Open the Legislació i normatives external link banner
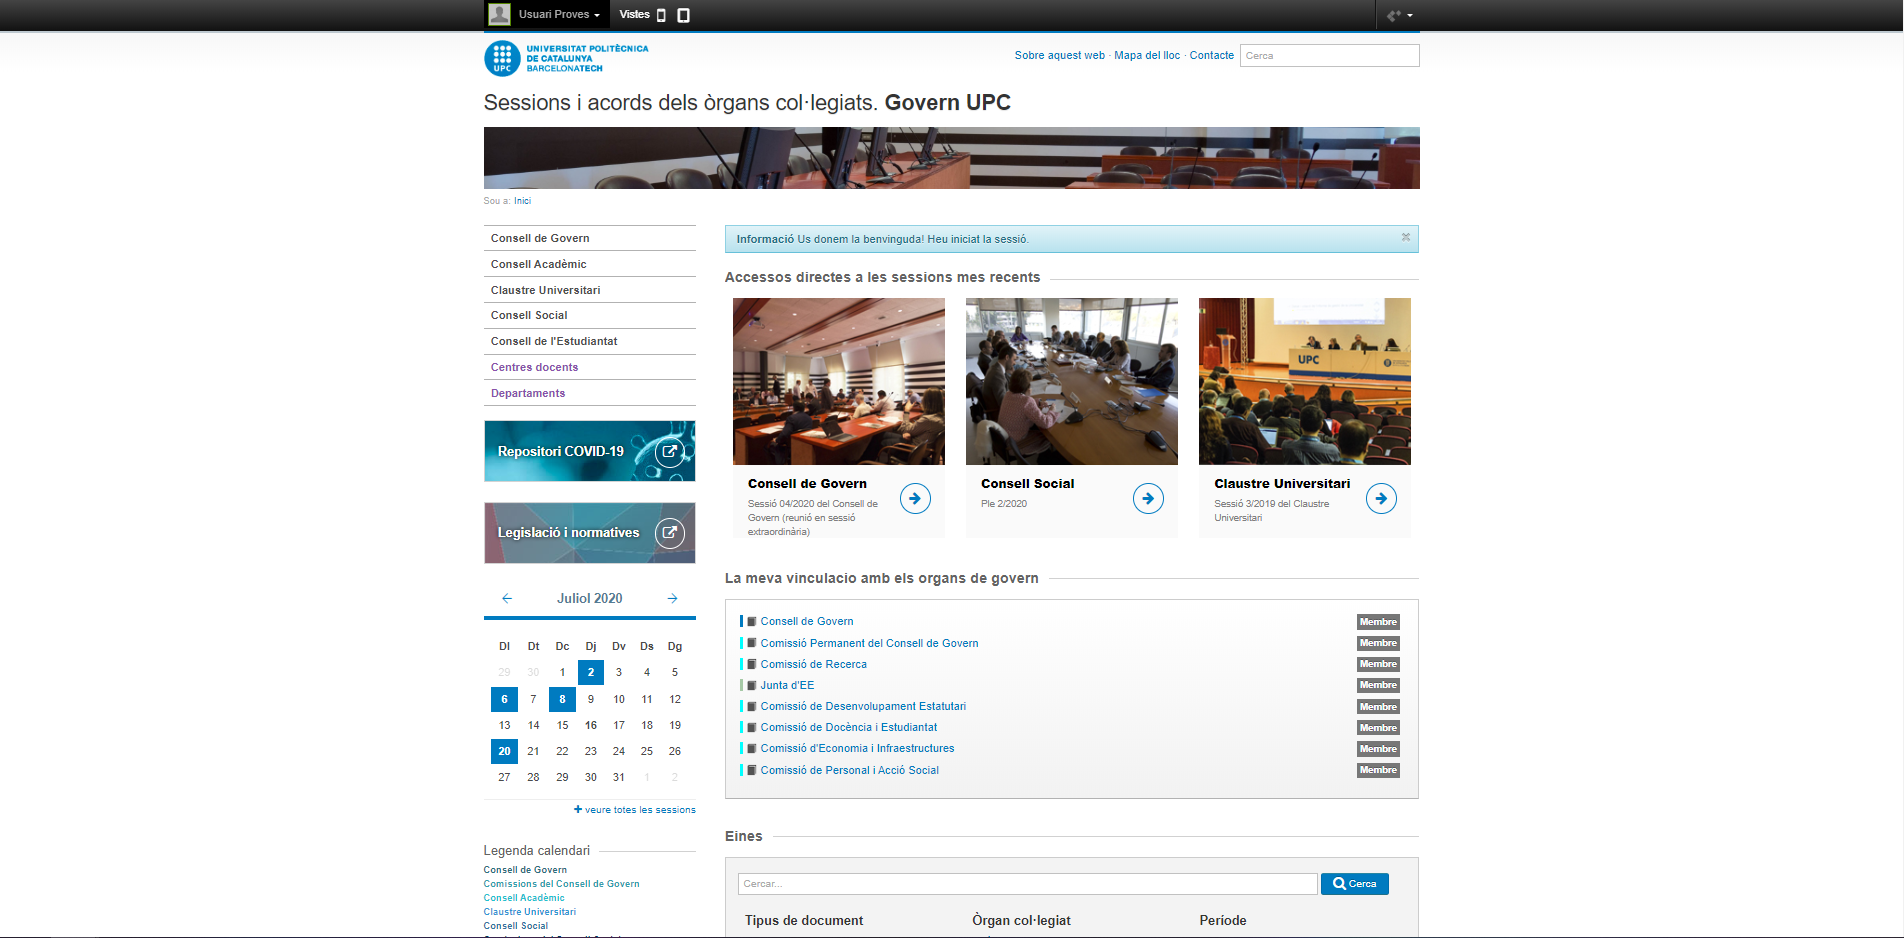 coord(589,533)
